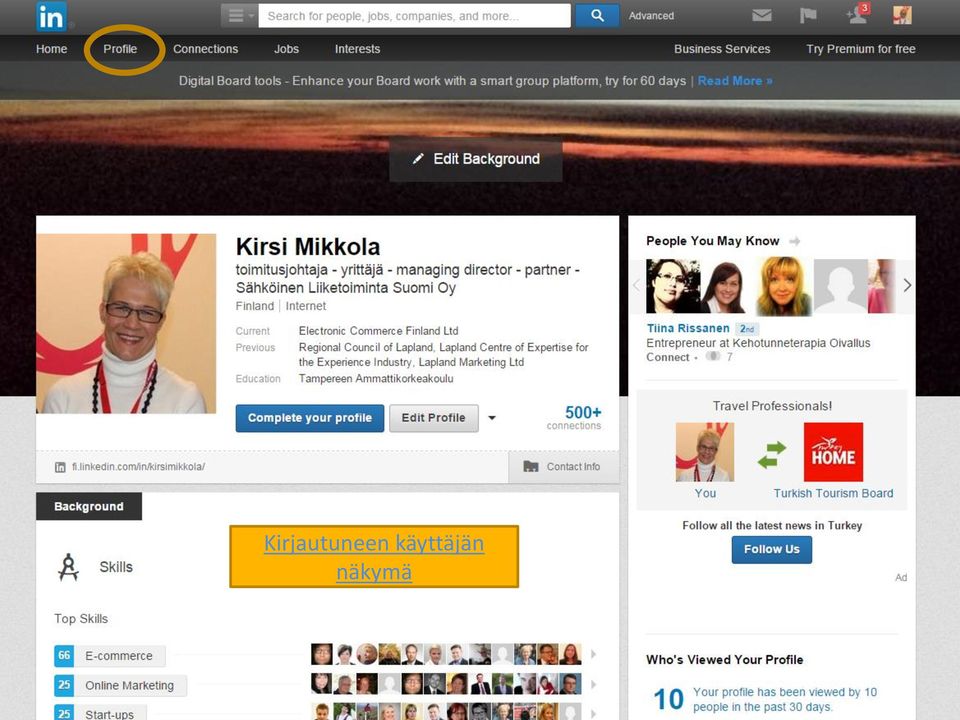Click the Turkey HOME red logo
This screenshot has height=720, width=960.
click(x=833, y=452)
